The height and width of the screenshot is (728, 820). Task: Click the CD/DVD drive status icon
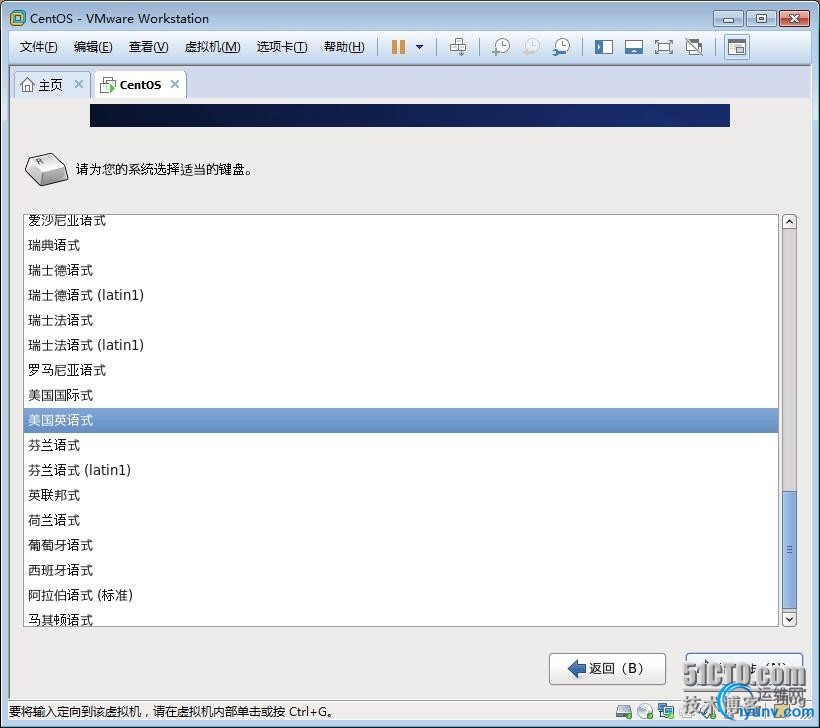(x=645, y=711)
